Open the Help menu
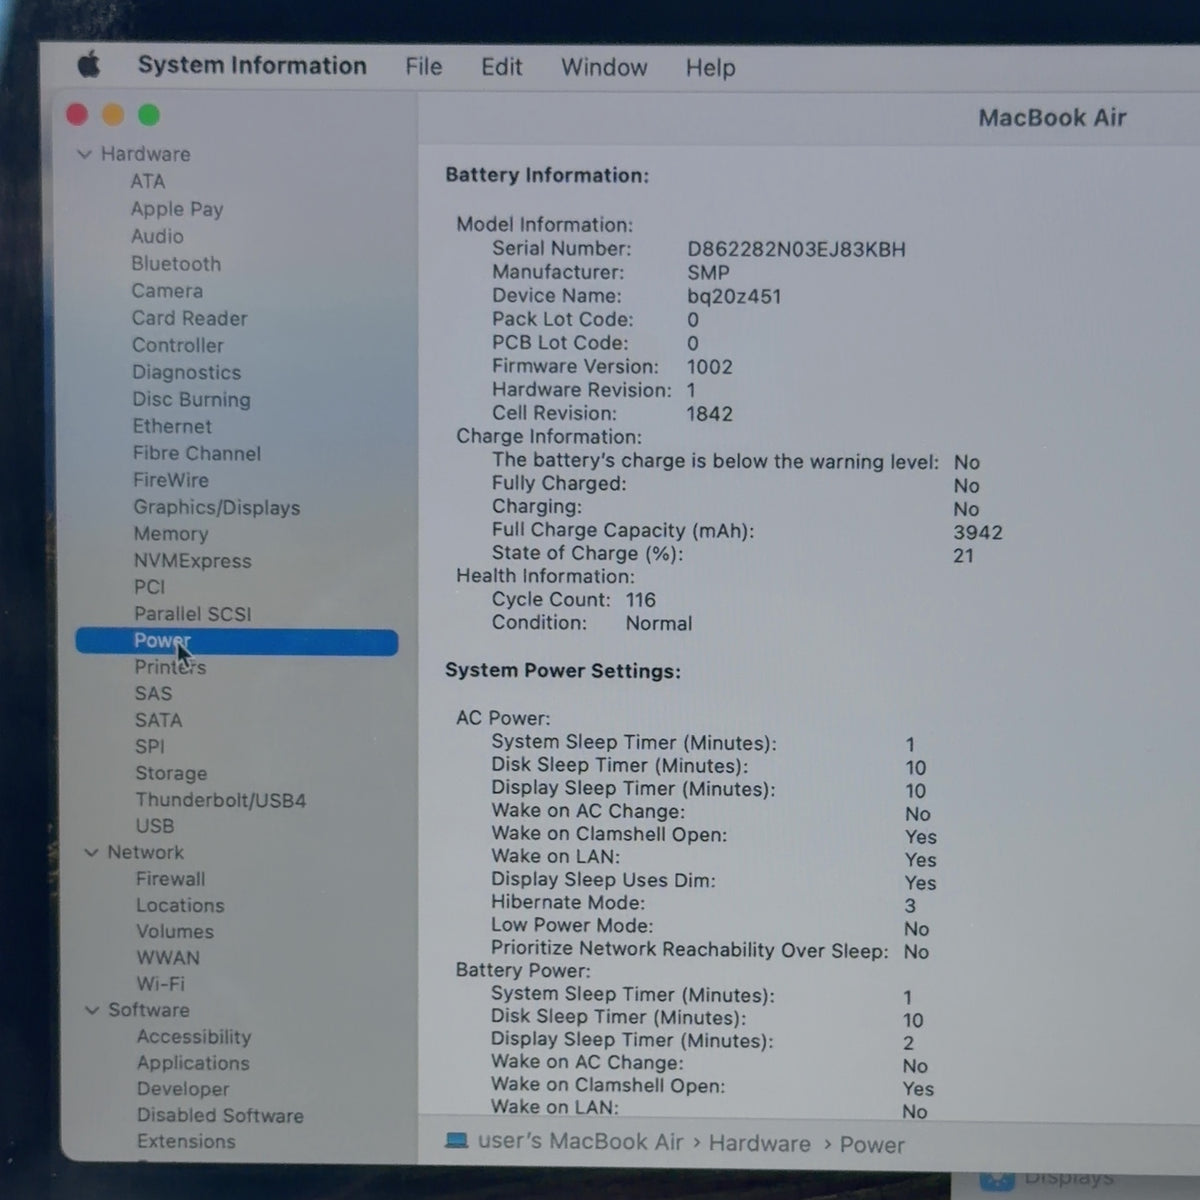Viewport: 1200px width, 1200px height. pyautogui.click(x=710, y=68)
